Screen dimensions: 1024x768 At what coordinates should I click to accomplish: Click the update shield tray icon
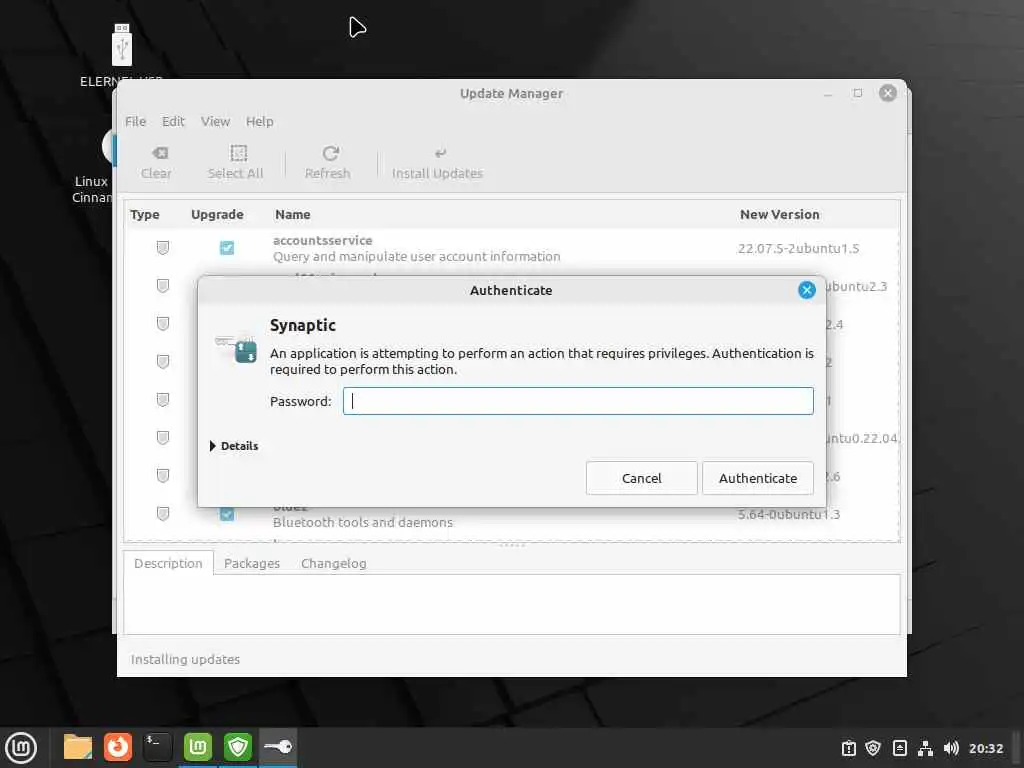[873, 748]
